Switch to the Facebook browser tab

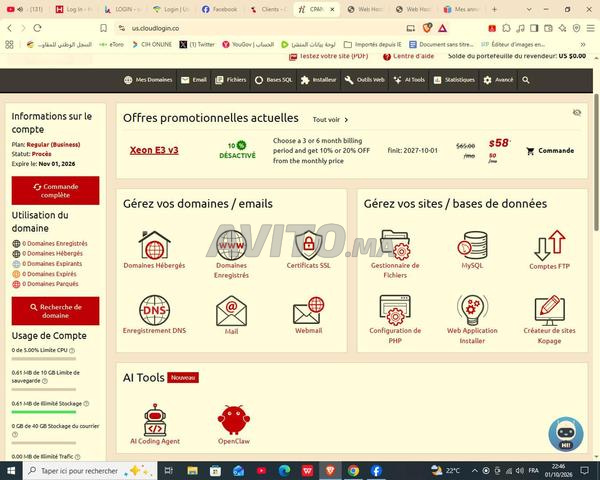[220, 9]
